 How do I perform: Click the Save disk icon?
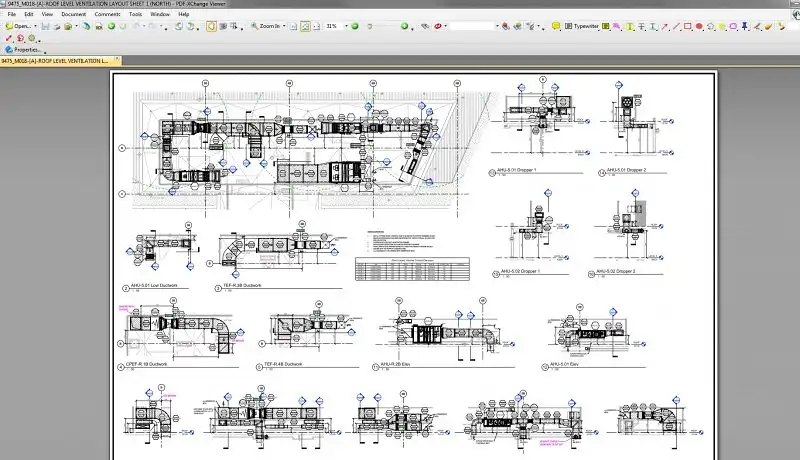tap(45, 26)
